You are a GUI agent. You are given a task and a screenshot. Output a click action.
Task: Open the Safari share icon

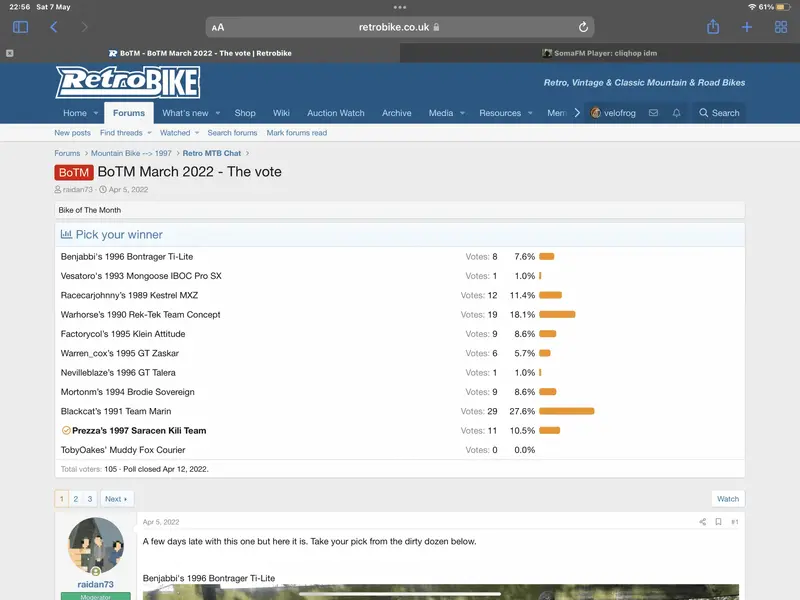point(713,27)
